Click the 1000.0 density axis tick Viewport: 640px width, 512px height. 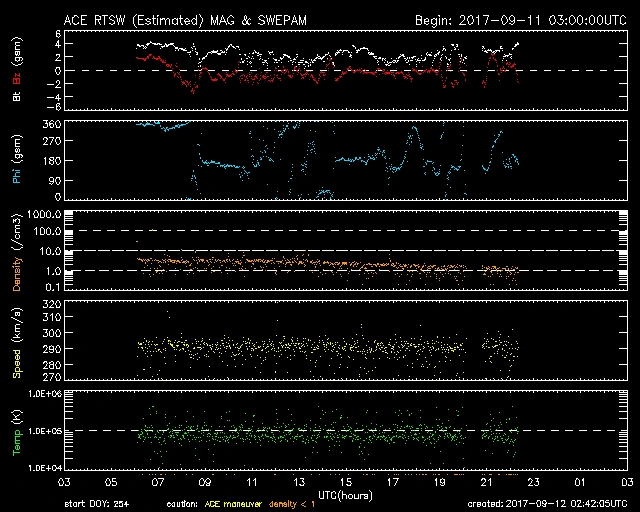pyautogui.click(x=44, y=215)
